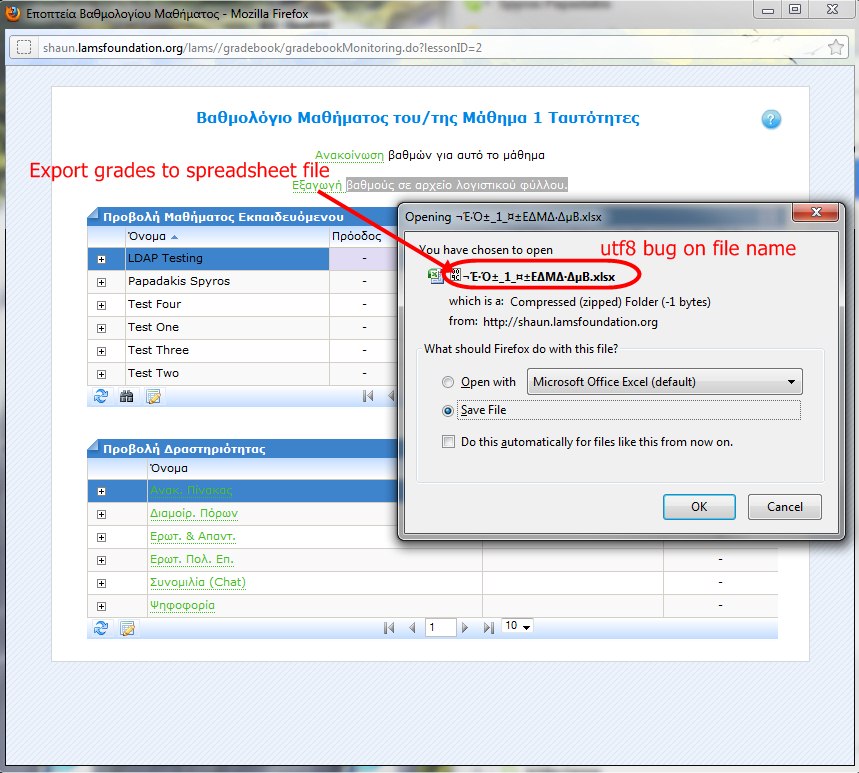Refresh the activity view grid
This screenshot has height=773, width=859.
point(101,628)
